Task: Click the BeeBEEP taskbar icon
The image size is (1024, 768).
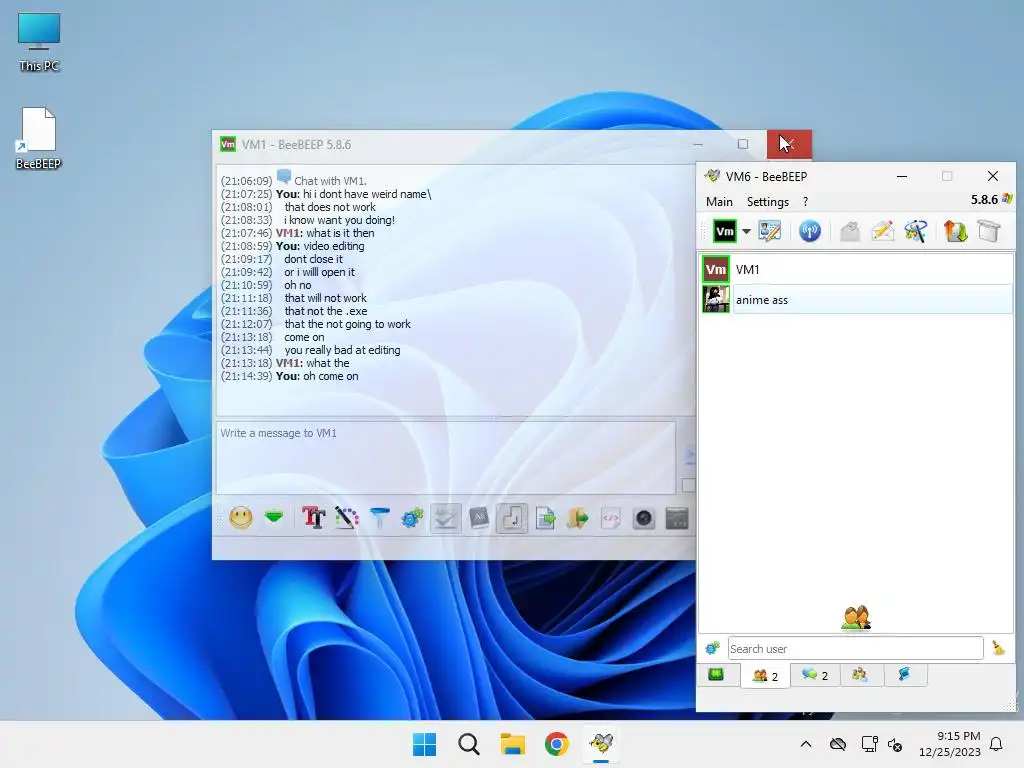Action: coord(601,744)
